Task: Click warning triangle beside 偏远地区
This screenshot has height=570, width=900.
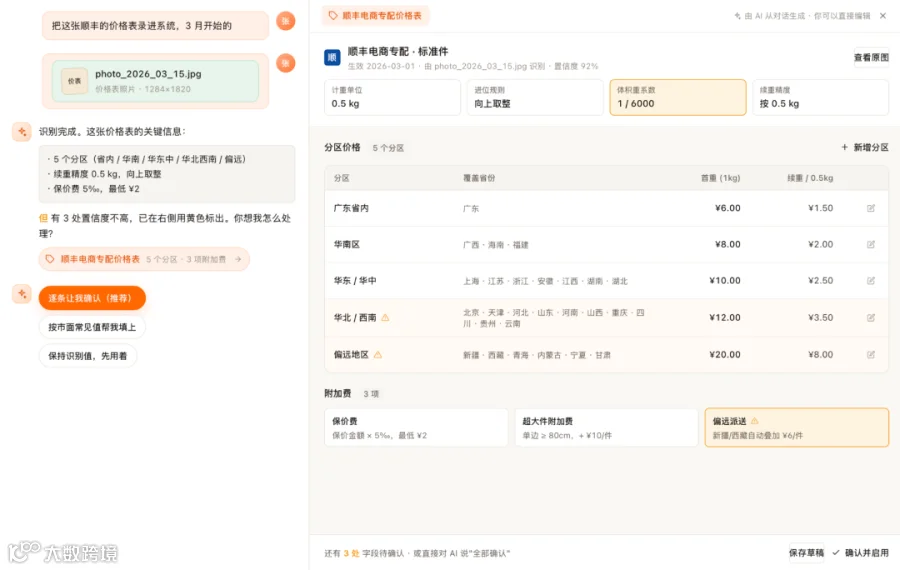Action: pos(378,355)
